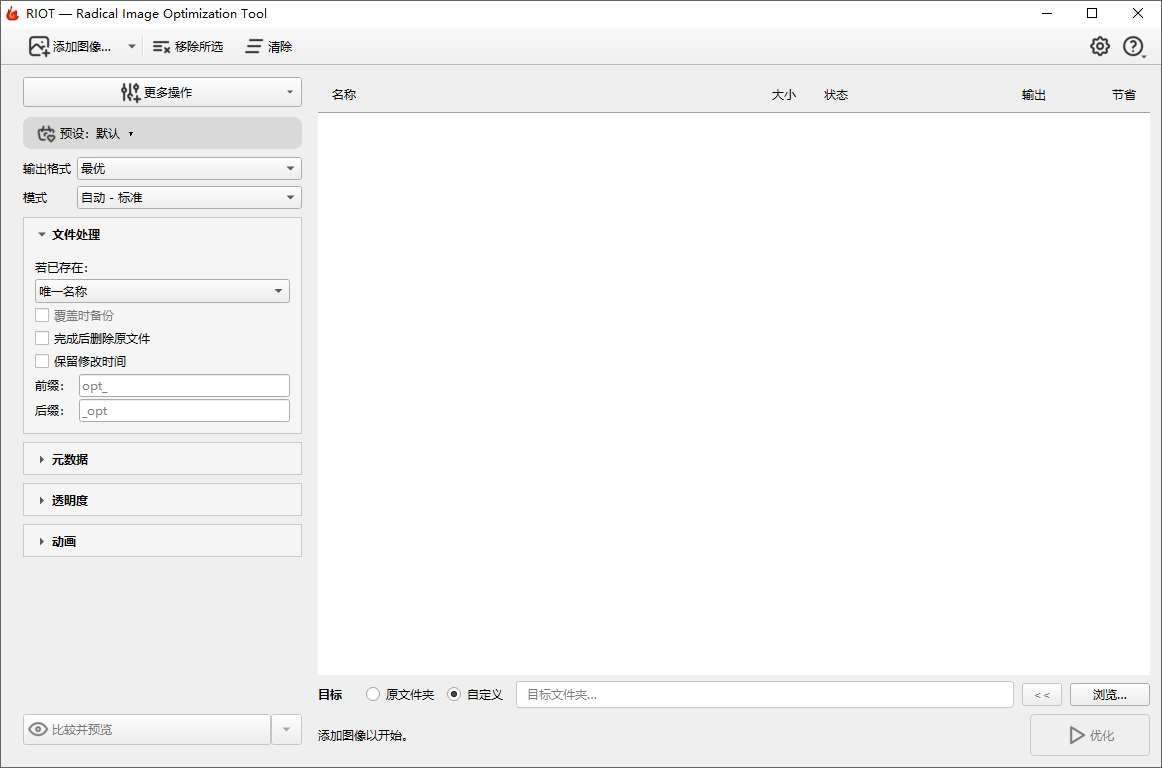Maximize the RIOT window
Screen dimensions: 1162x768
click(x=1092, y=13)
